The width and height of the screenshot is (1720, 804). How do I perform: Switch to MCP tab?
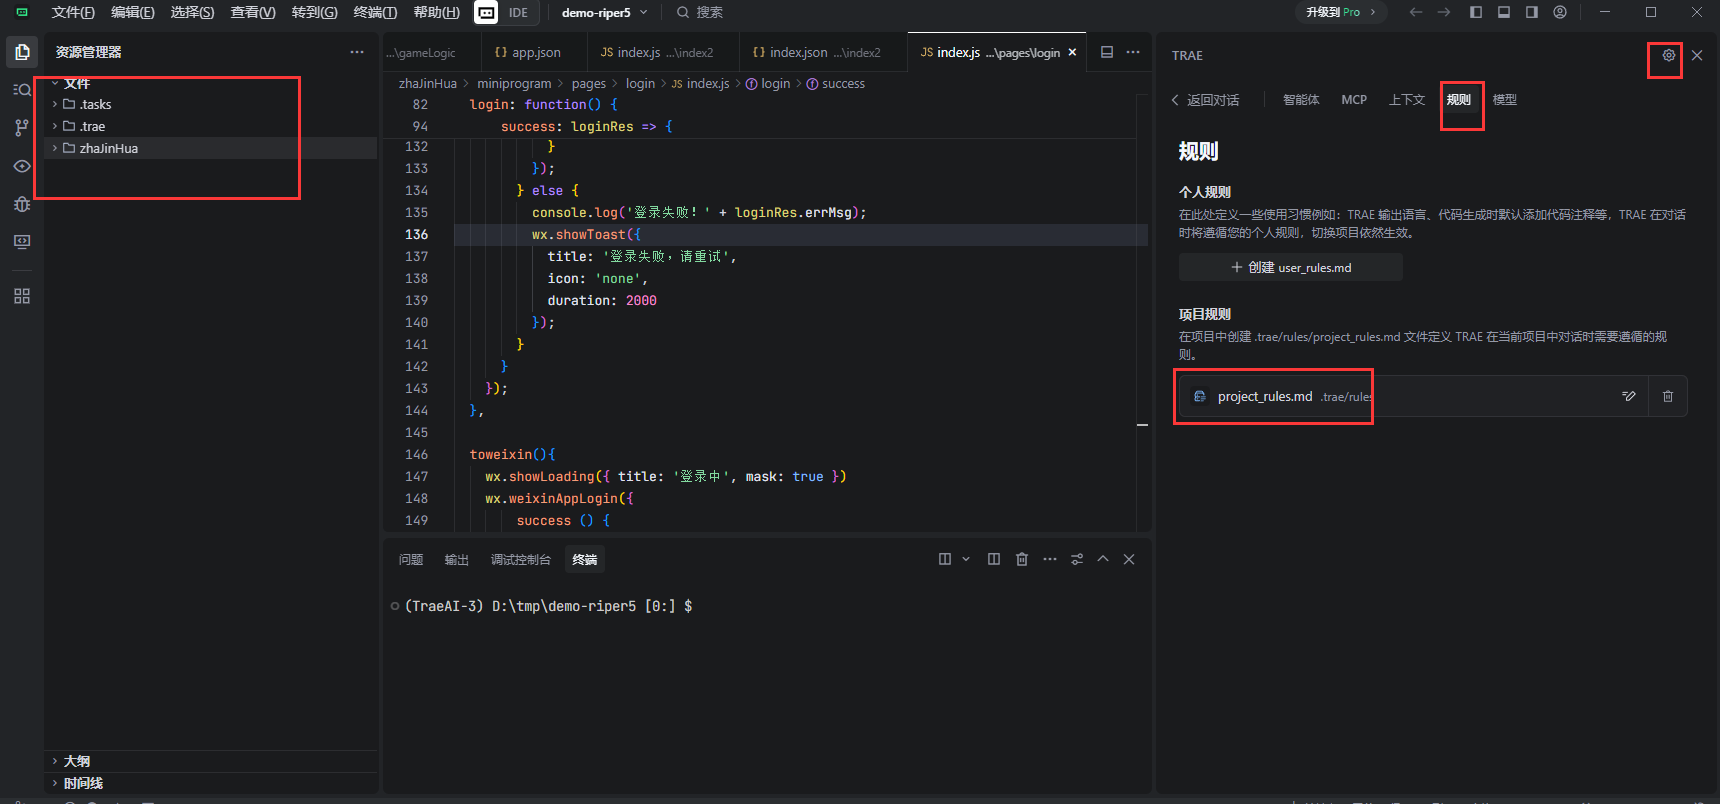(x=1354, y=99)
